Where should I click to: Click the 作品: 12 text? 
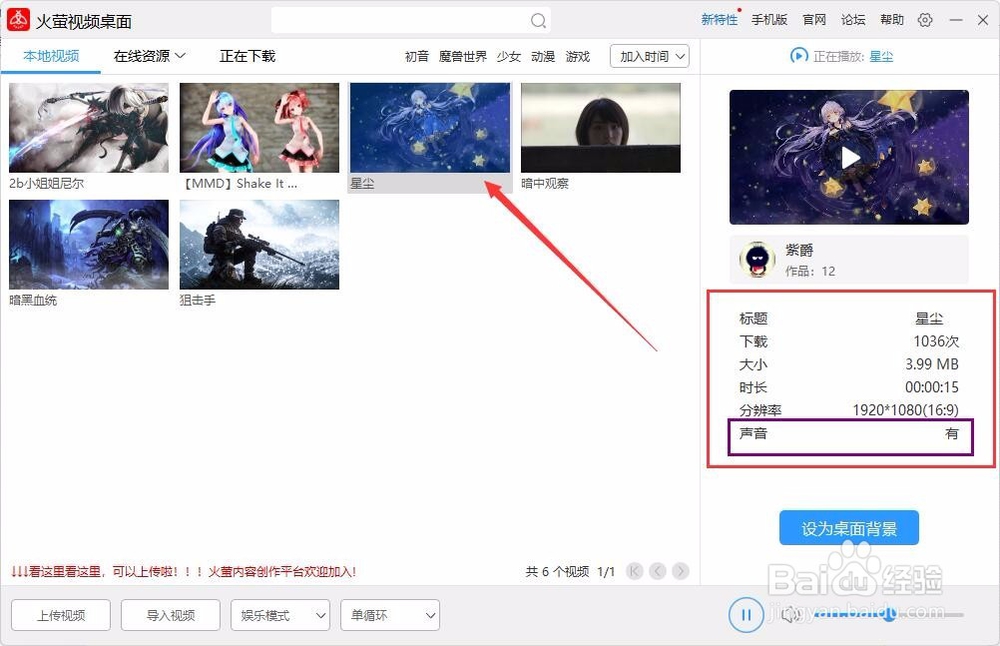point(810,271)
